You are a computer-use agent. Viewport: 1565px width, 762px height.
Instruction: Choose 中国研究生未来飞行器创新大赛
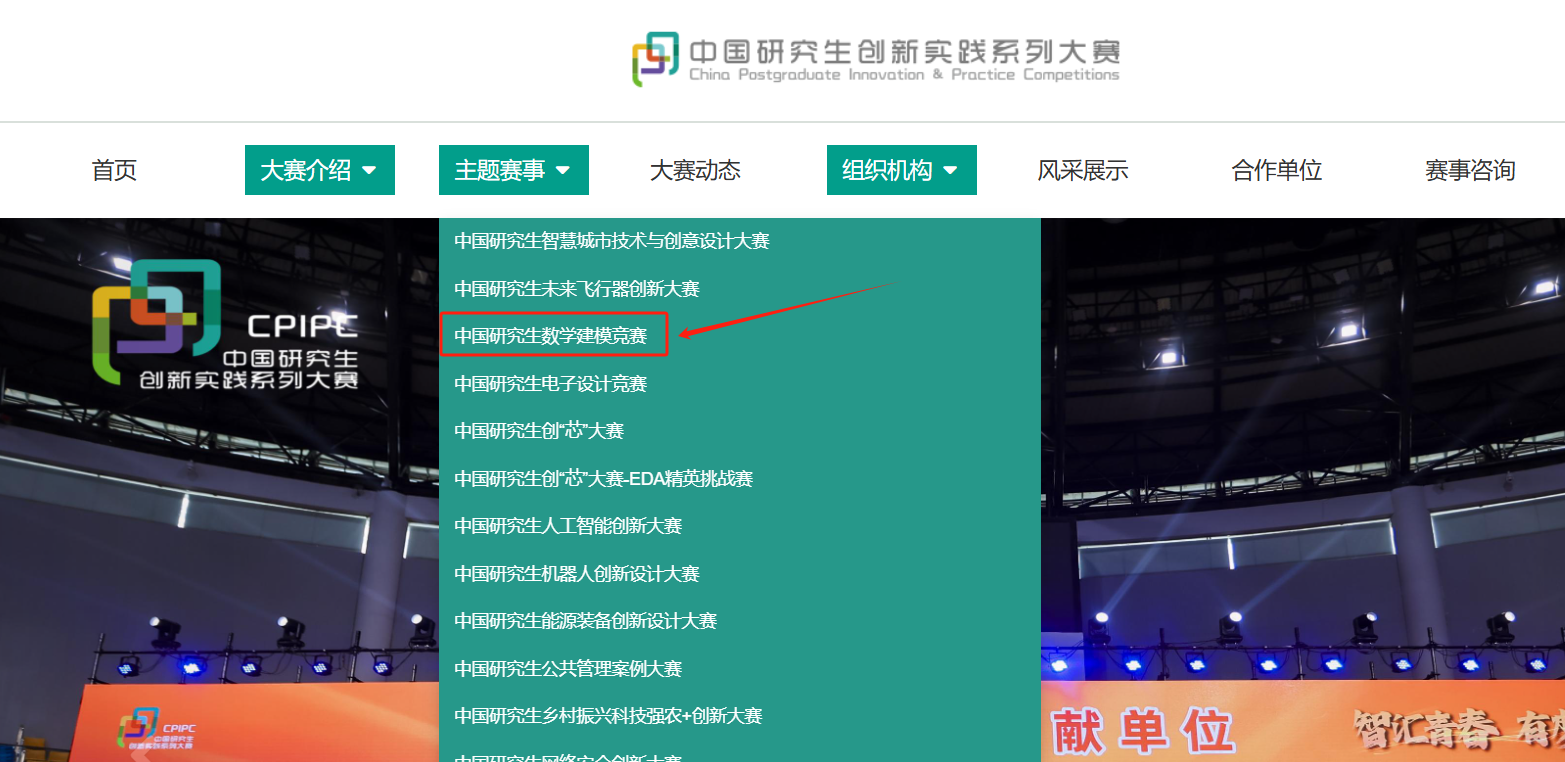pyautogui.click(x=577, y=289)
